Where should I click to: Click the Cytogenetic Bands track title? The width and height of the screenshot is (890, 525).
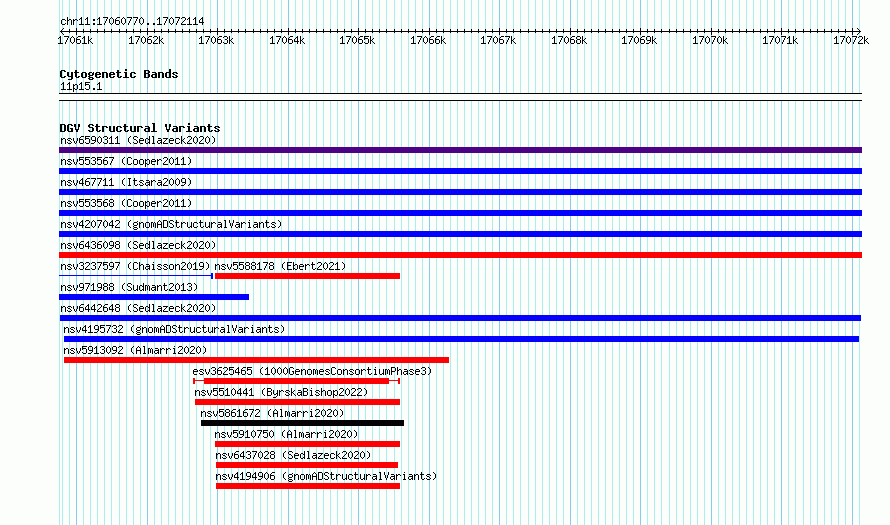(119, 74)
